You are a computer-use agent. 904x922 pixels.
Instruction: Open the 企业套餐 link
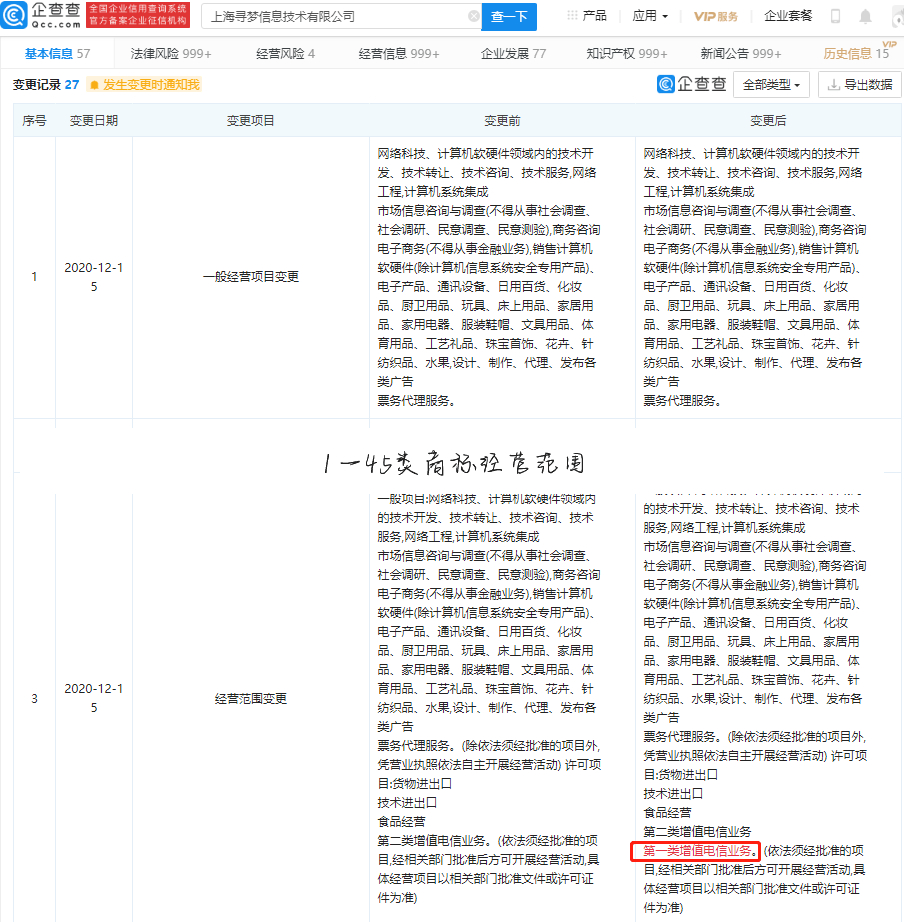click(788, 16)
